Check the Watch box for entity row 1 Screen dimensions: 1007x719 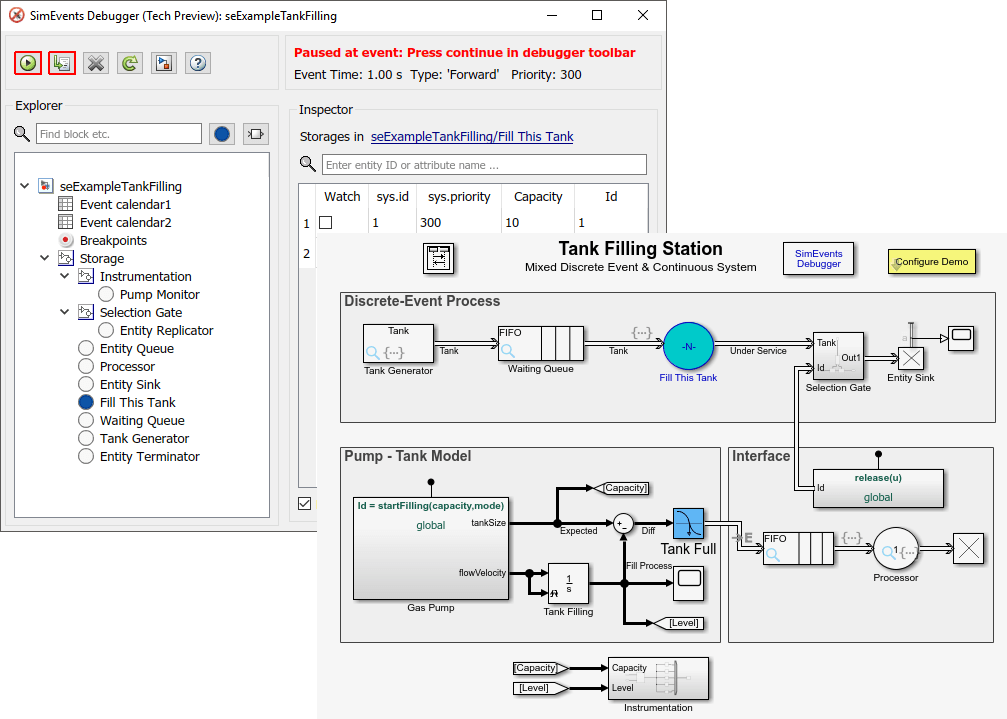coord(326,222)
